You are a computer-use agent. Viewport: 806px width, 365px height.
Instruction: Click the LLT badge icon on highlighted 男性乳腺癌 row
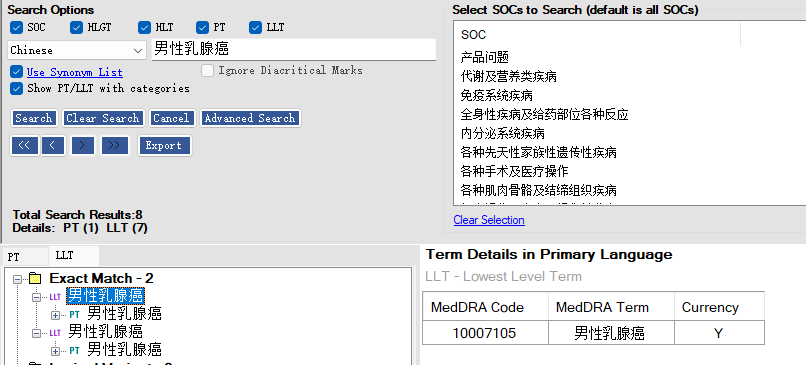pyautogui.click(x=55, y=297)
